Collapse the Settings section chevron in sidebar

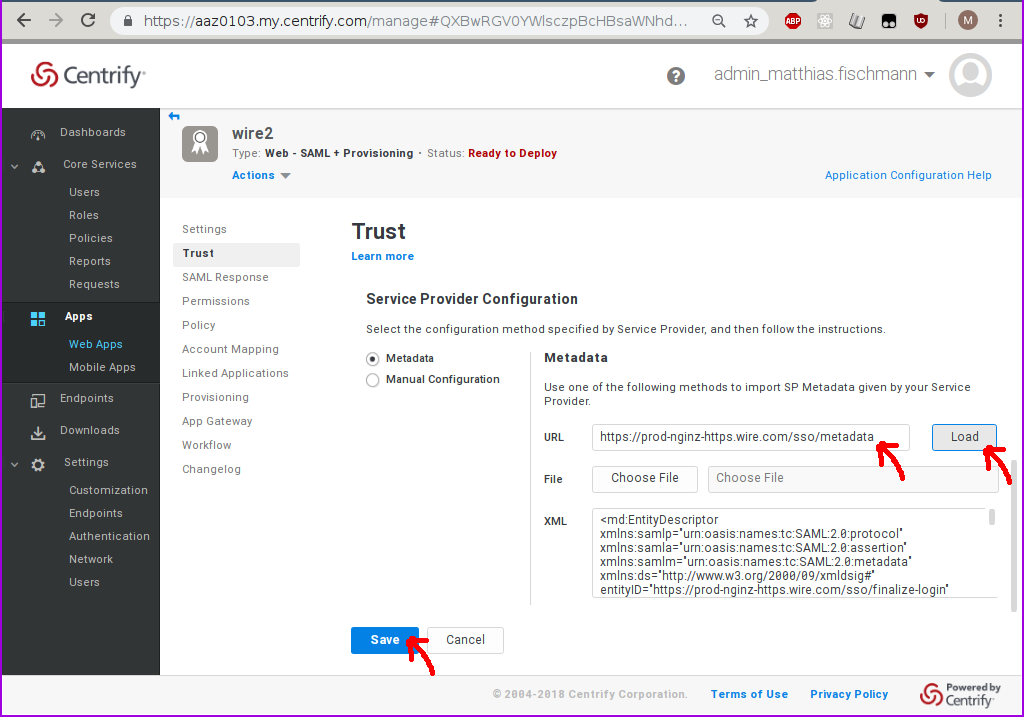point(14,464)
